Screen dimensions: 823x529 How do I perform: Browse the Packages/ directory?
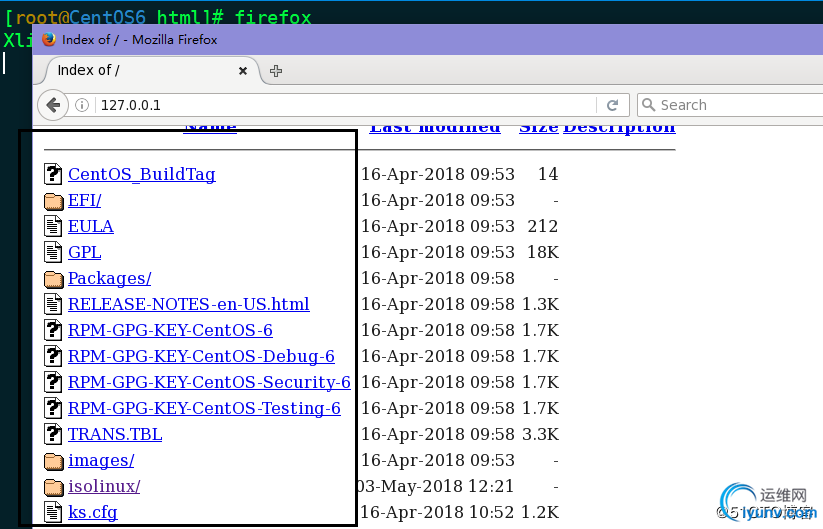pos(110,279)
